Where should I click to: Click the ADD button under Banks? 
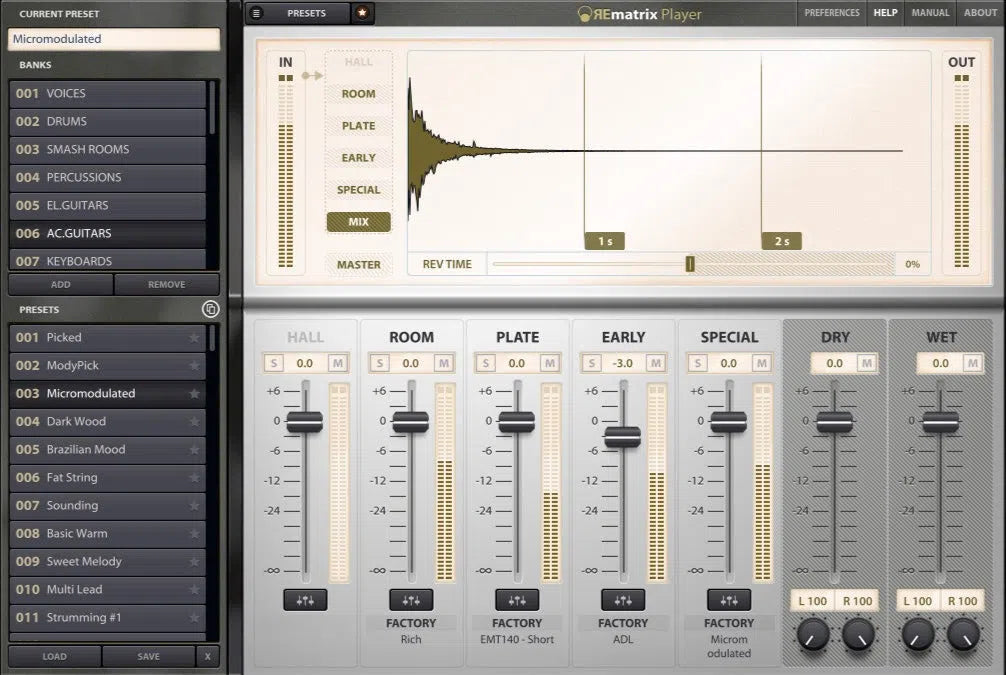click(x=60, y=284)
